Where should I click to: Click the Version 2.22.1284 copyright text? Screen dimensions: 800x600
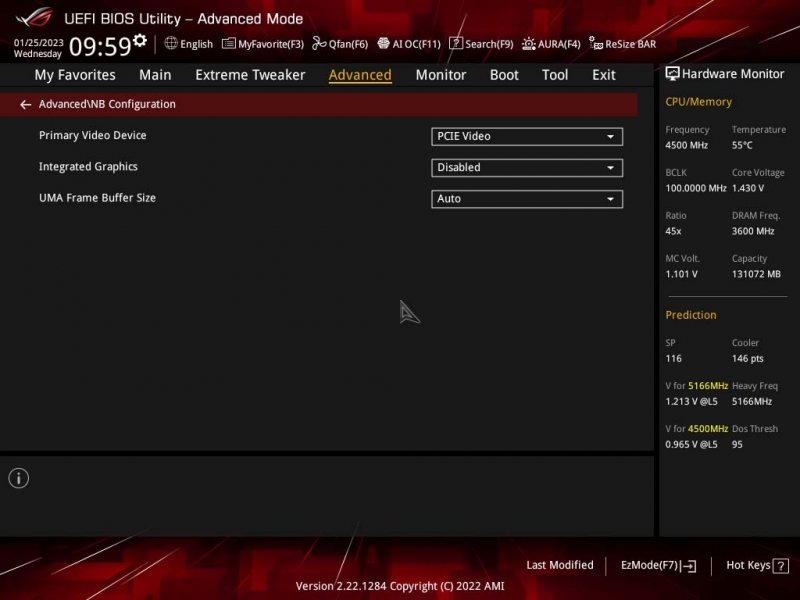pyautogui.click(x=400, y=586)
